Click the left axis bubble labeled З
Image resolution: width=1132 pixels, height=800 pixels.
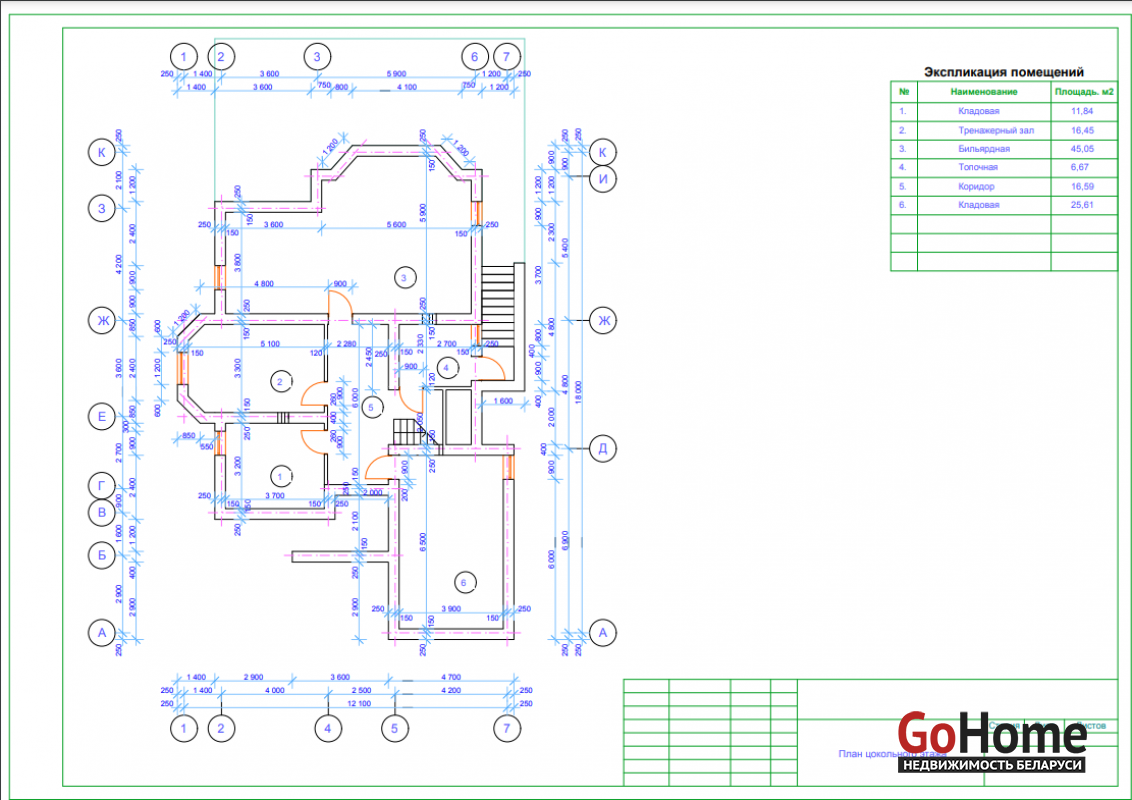point(101,208)
